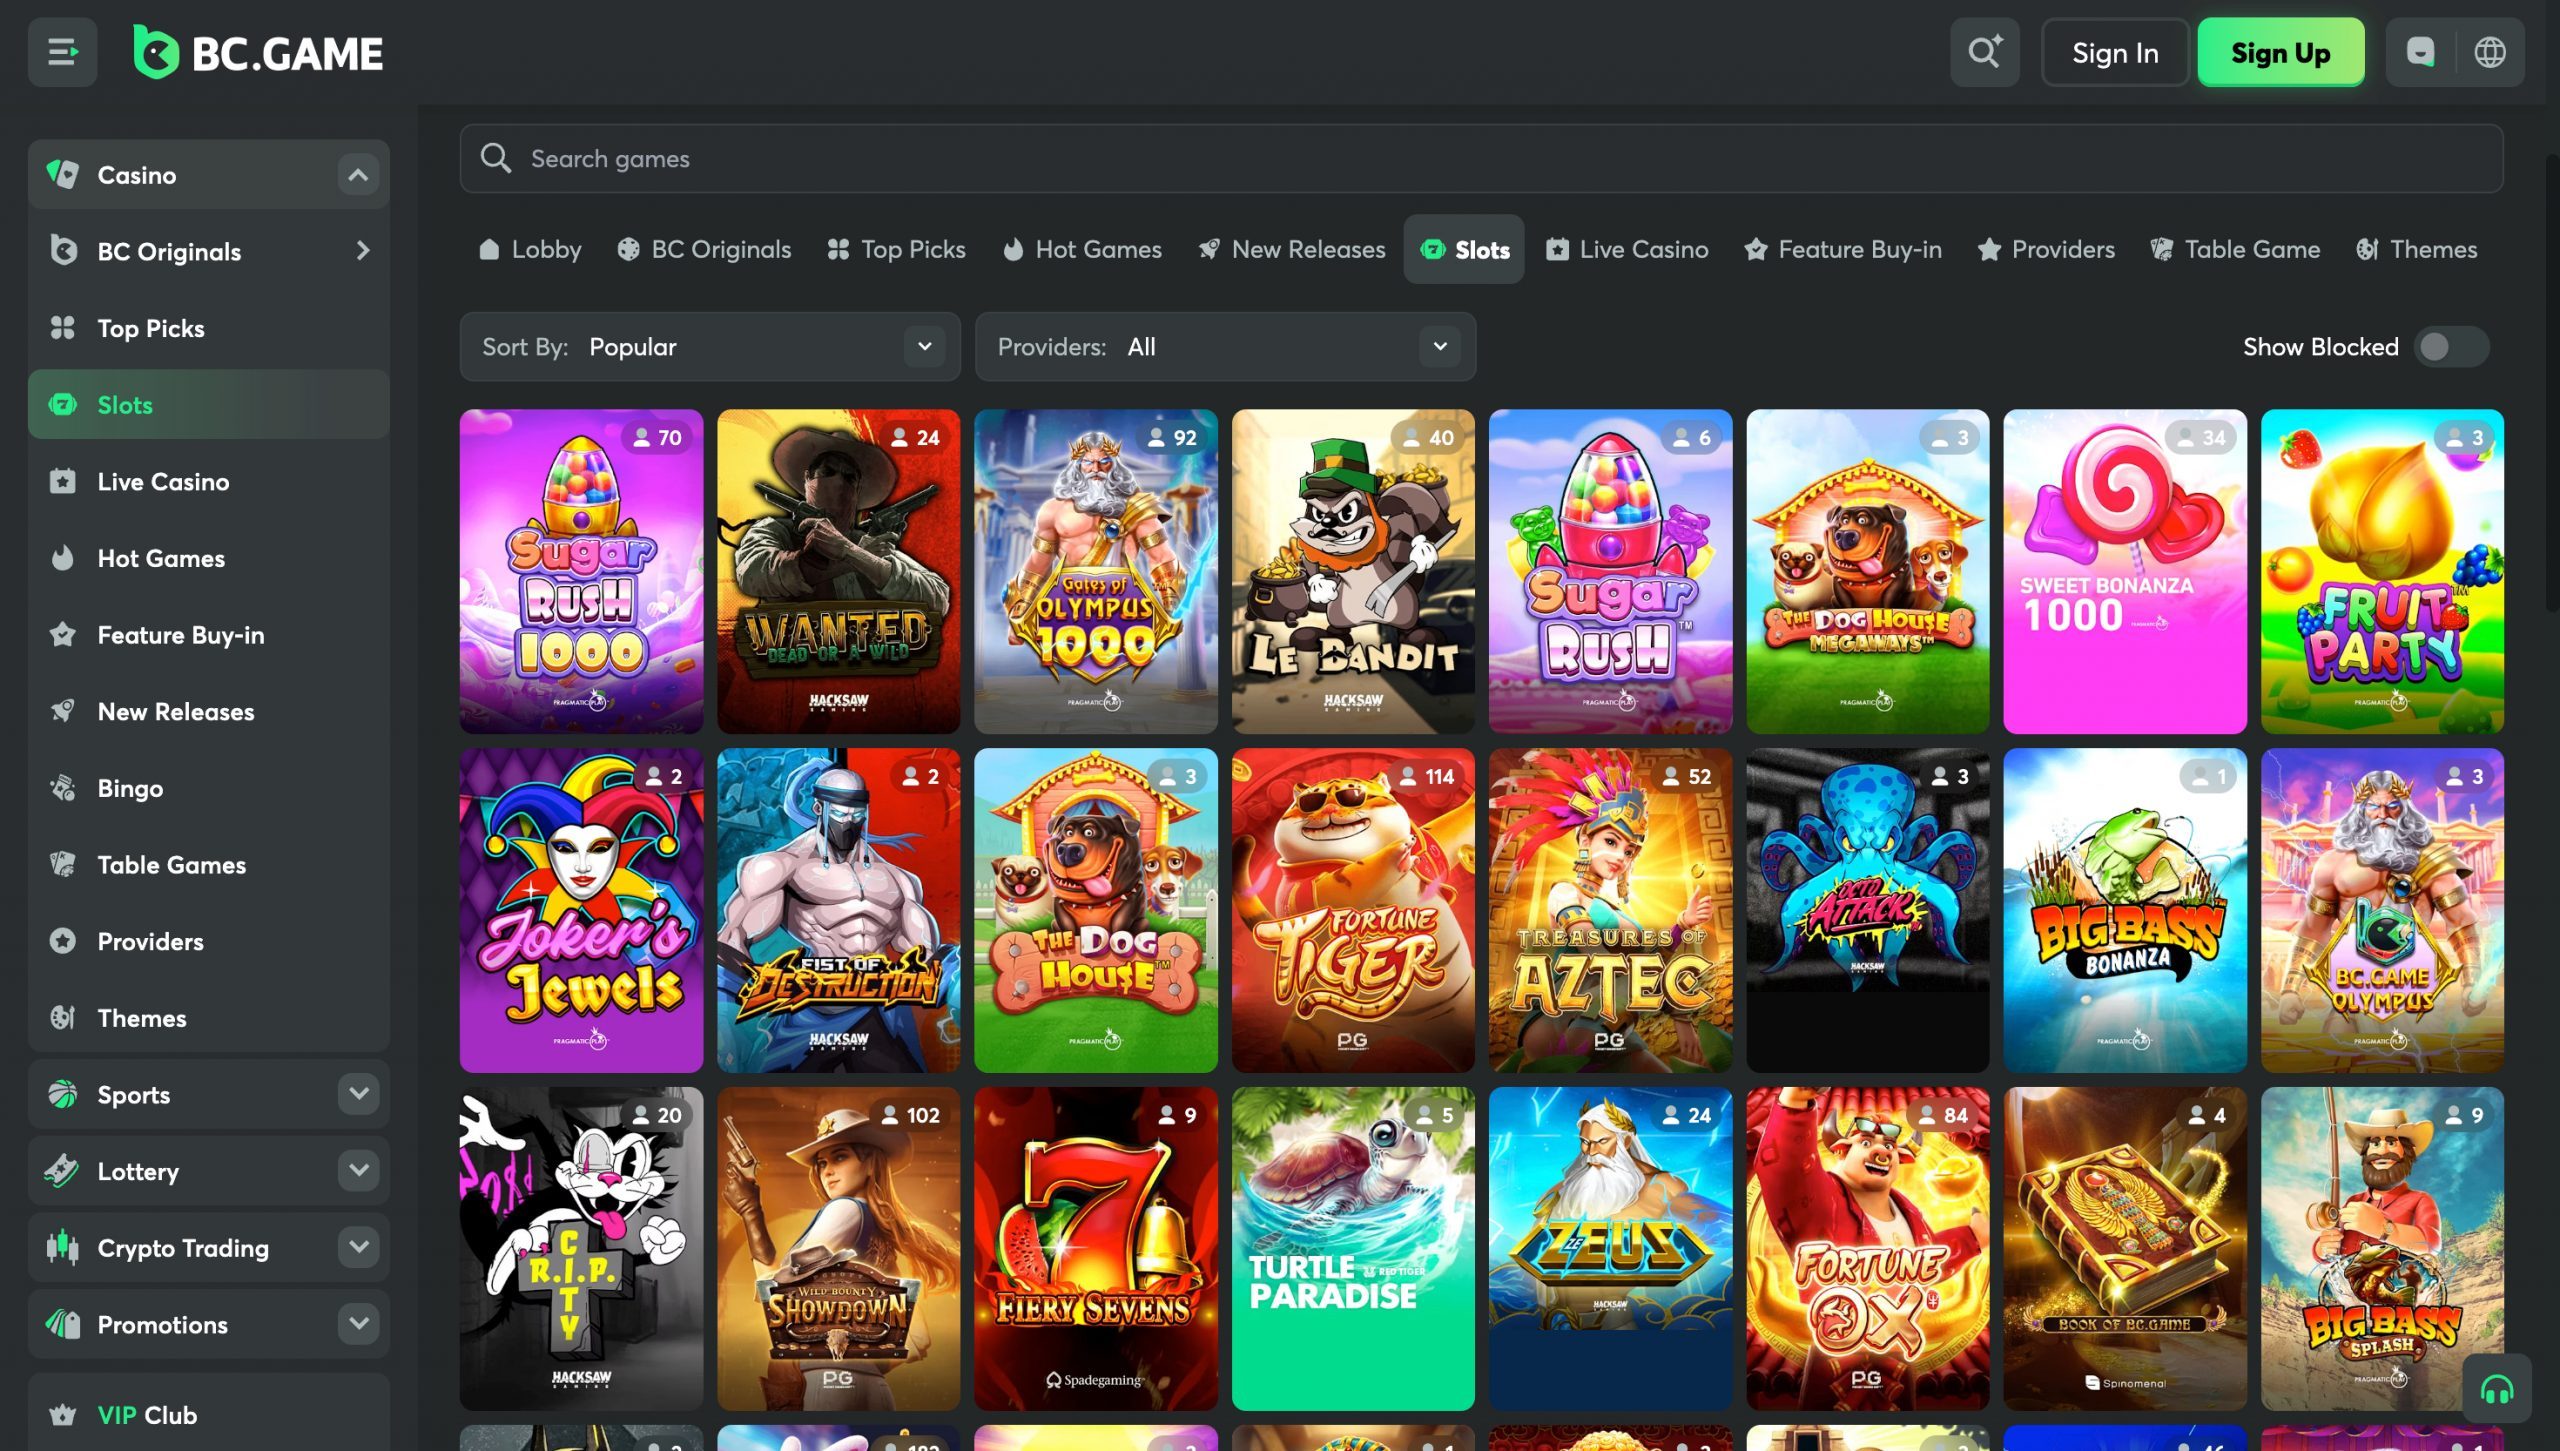Open the chat icon near the globe
Image resolution: width=2560 pixels, height=1451 pixels.
pos(2420,52)
